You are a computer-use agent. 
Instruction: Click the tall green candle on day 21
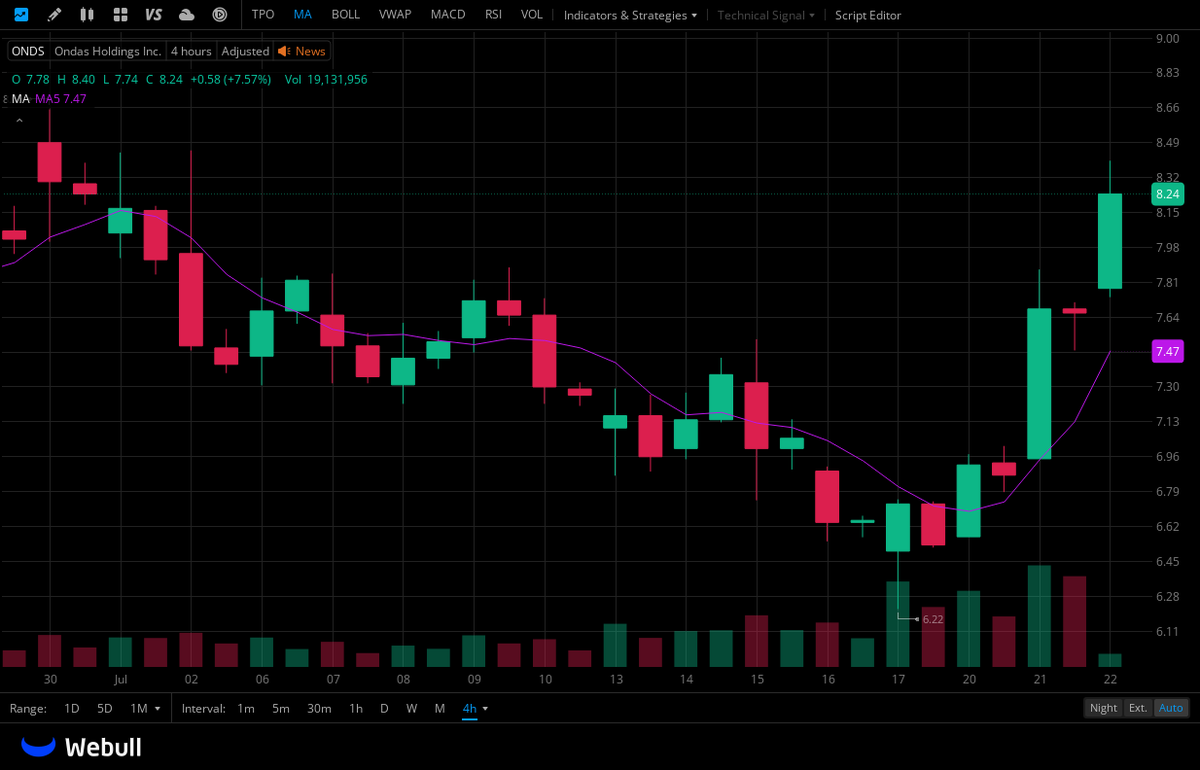tap(1039, 383)
